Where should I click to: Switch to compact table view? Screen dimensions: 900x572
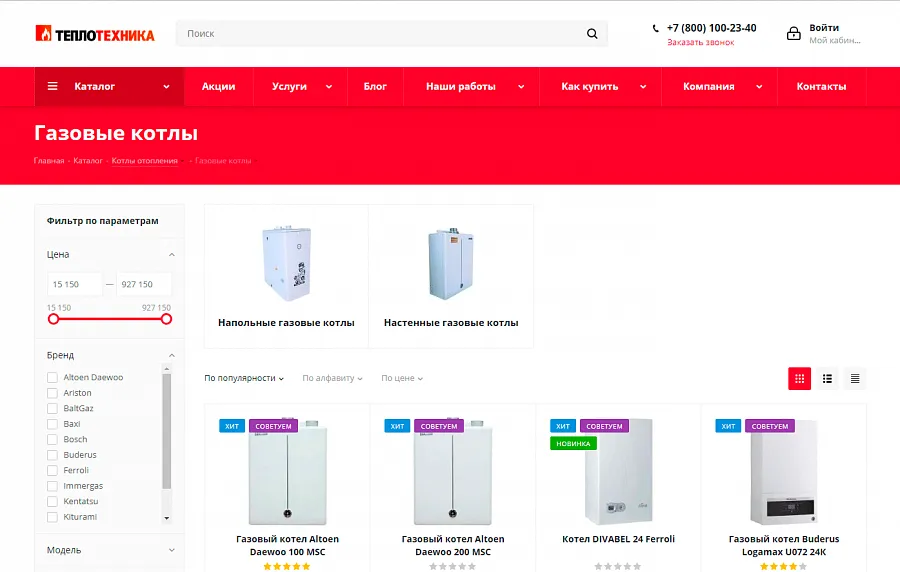coord(855,378)
